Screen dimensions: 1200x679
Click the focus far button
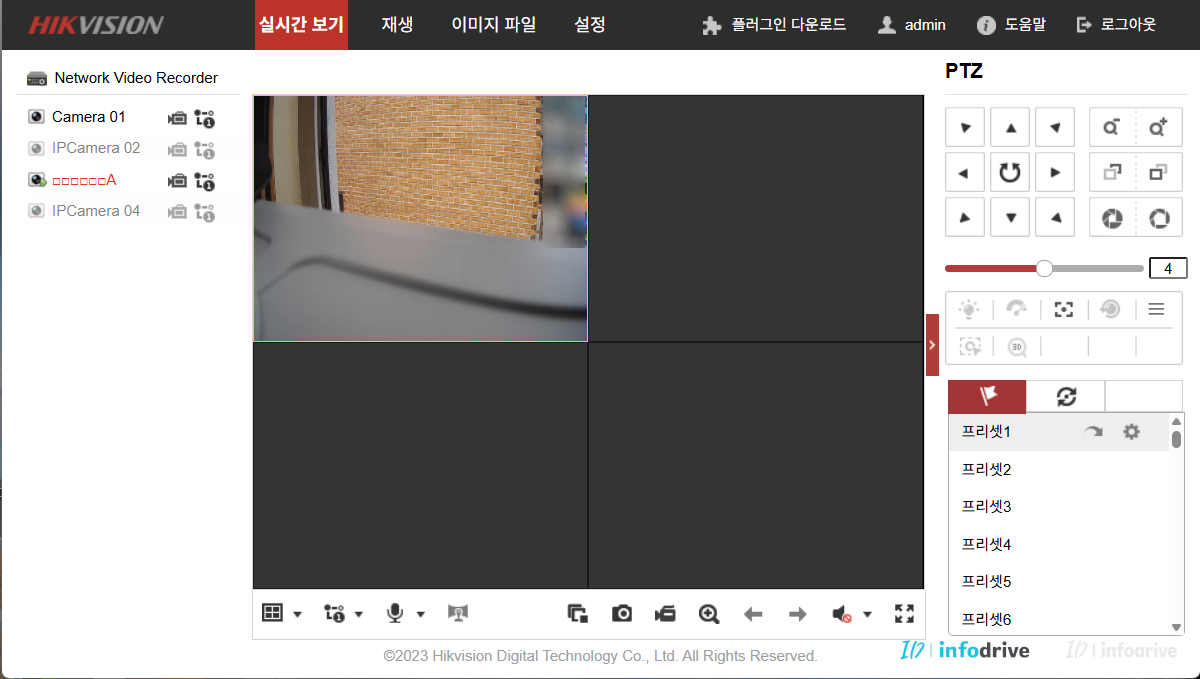click(x=1159, y=173)
